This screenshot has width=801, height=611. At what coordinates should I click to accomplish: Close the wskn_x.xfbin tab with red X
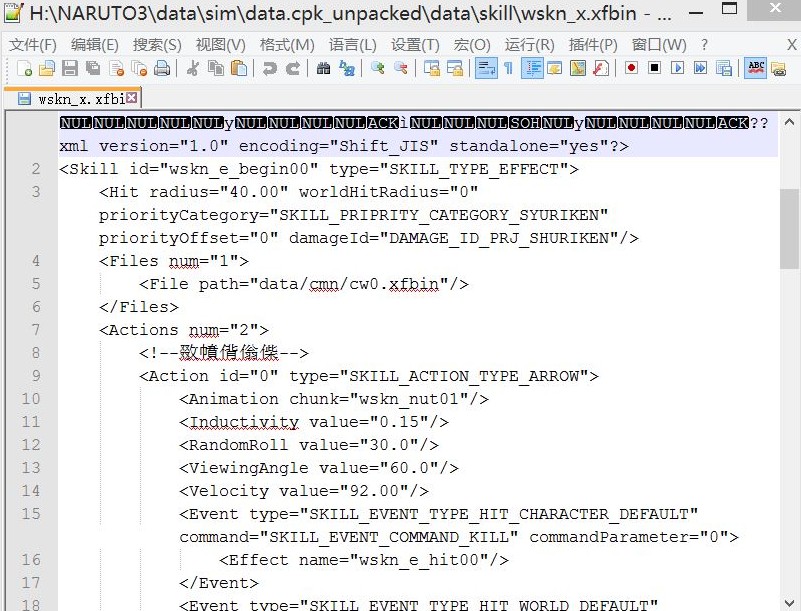tap(132, 97)
